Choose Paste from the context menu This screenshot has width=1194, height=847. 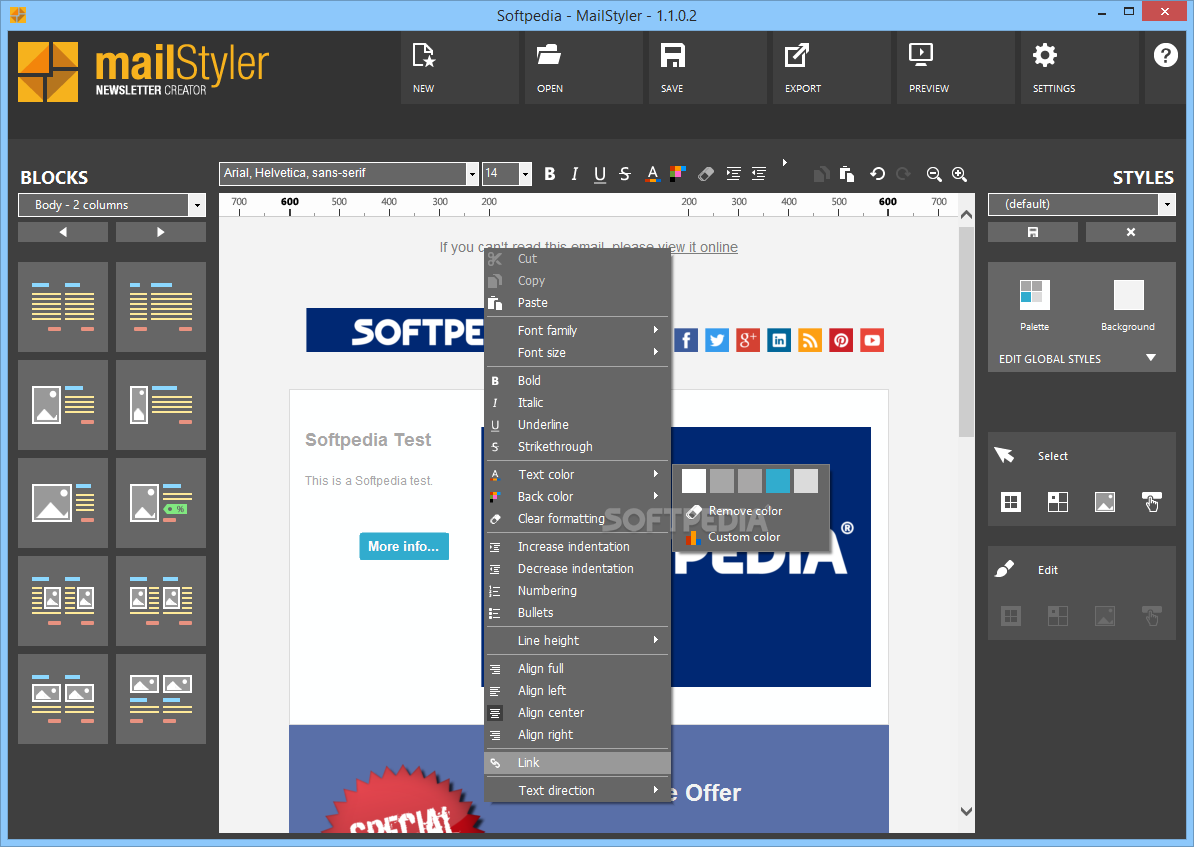coord(578,303)
